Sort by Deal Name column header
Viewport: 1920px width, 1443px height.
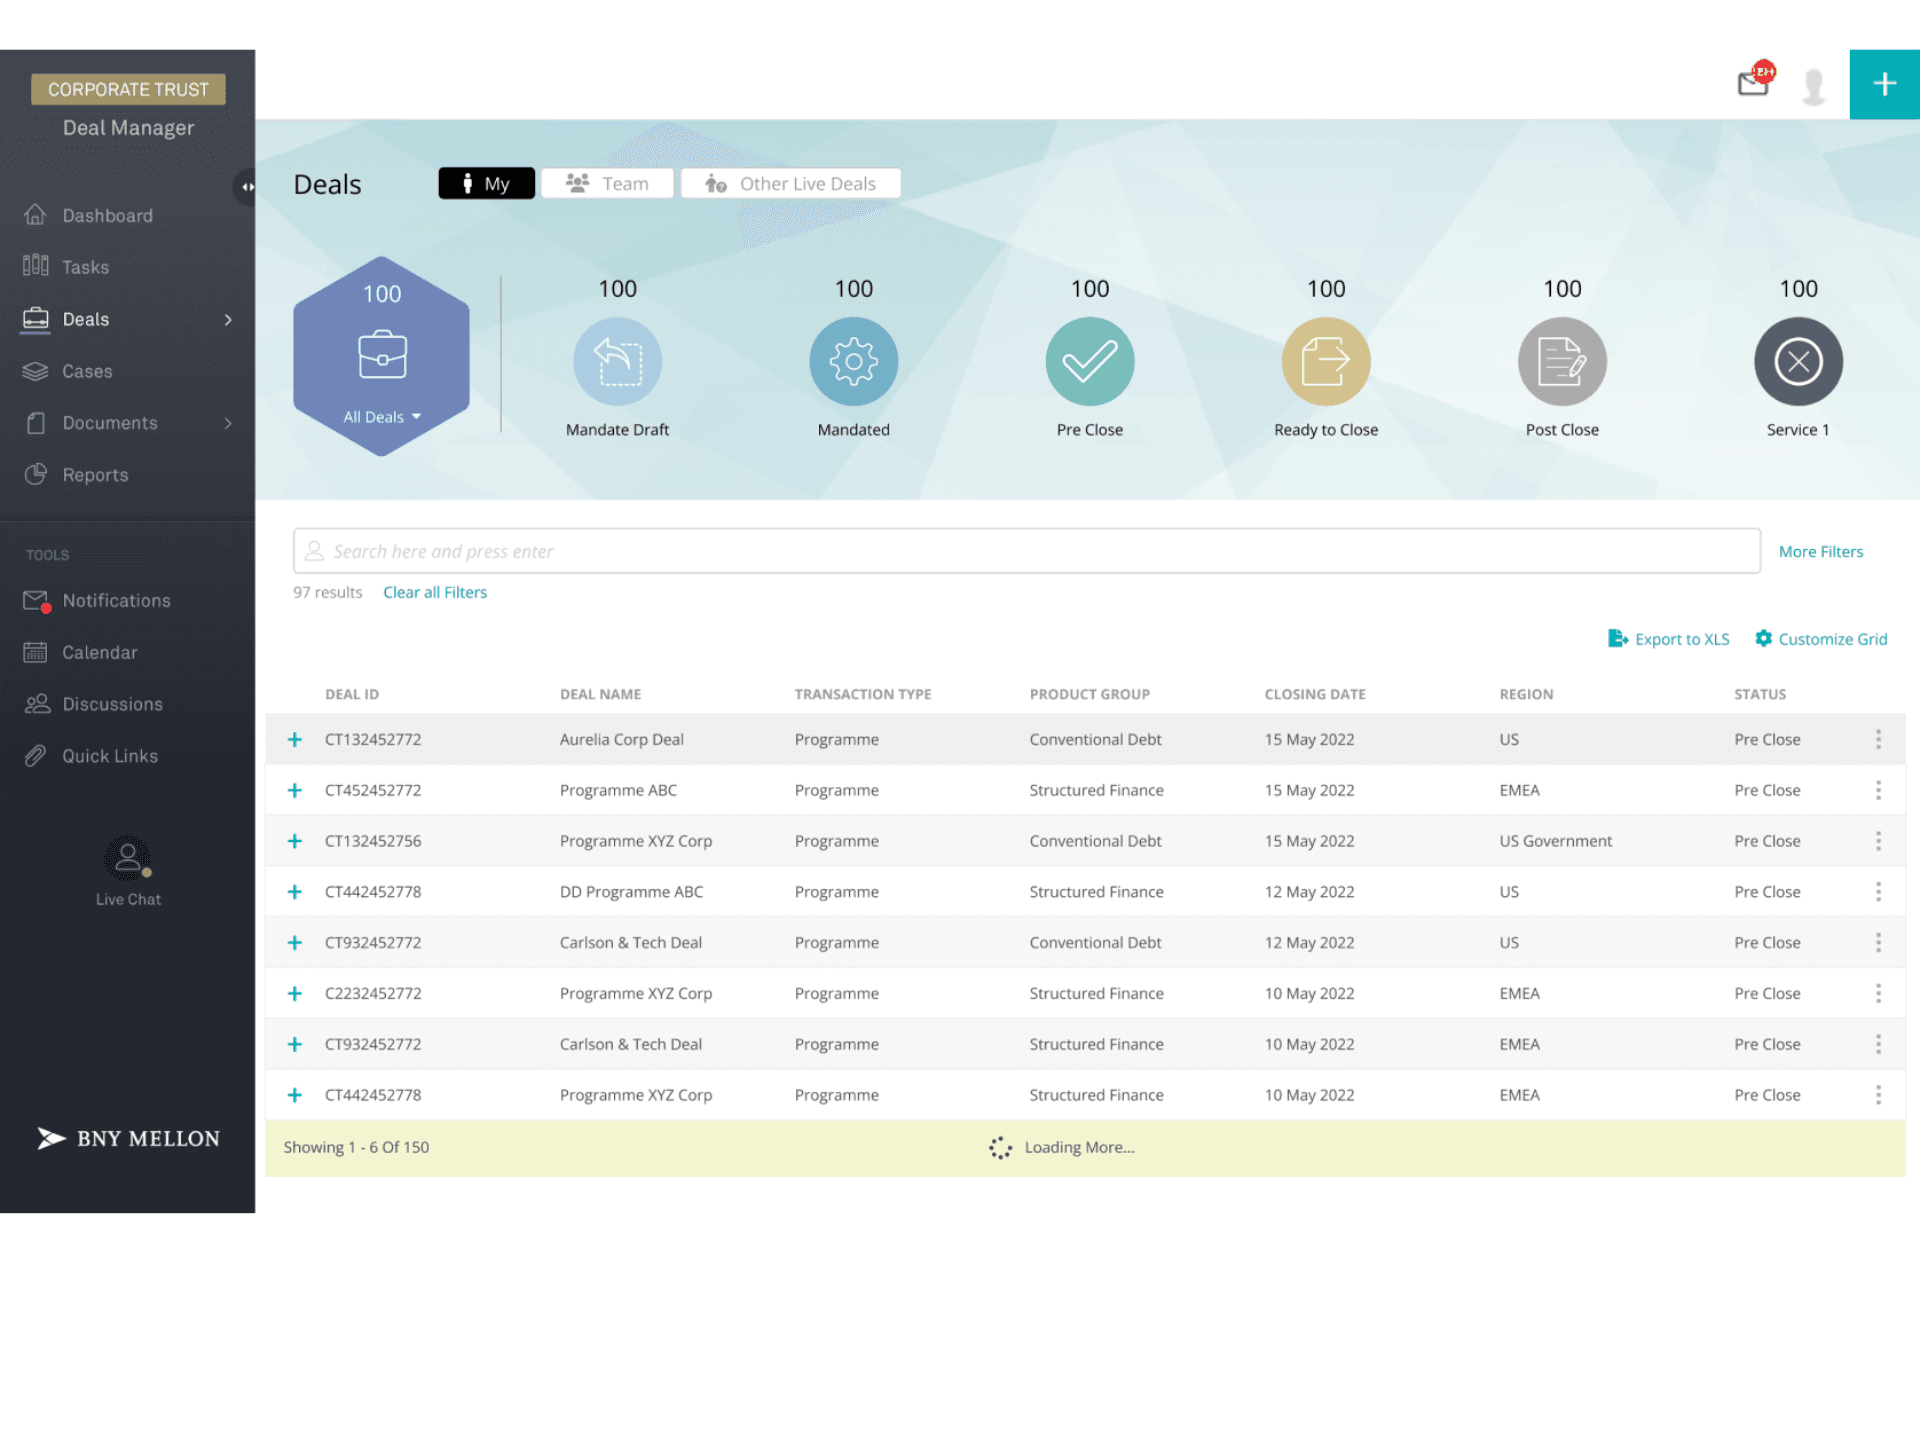pos(601,695)
